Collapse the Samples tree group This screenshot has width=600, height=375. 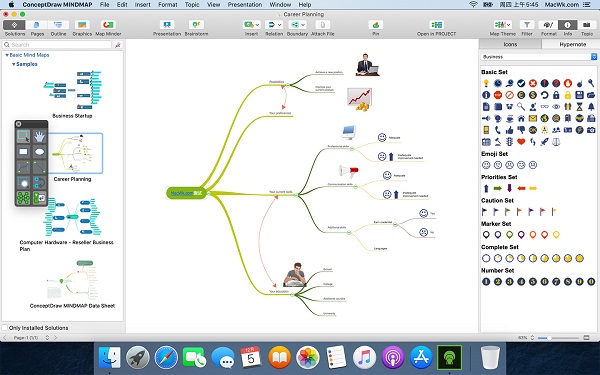point(14,64)
